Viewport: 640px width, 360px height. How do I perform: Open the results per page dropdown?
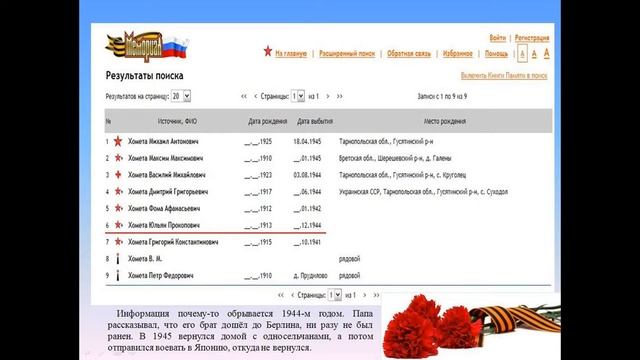point(181,96)
